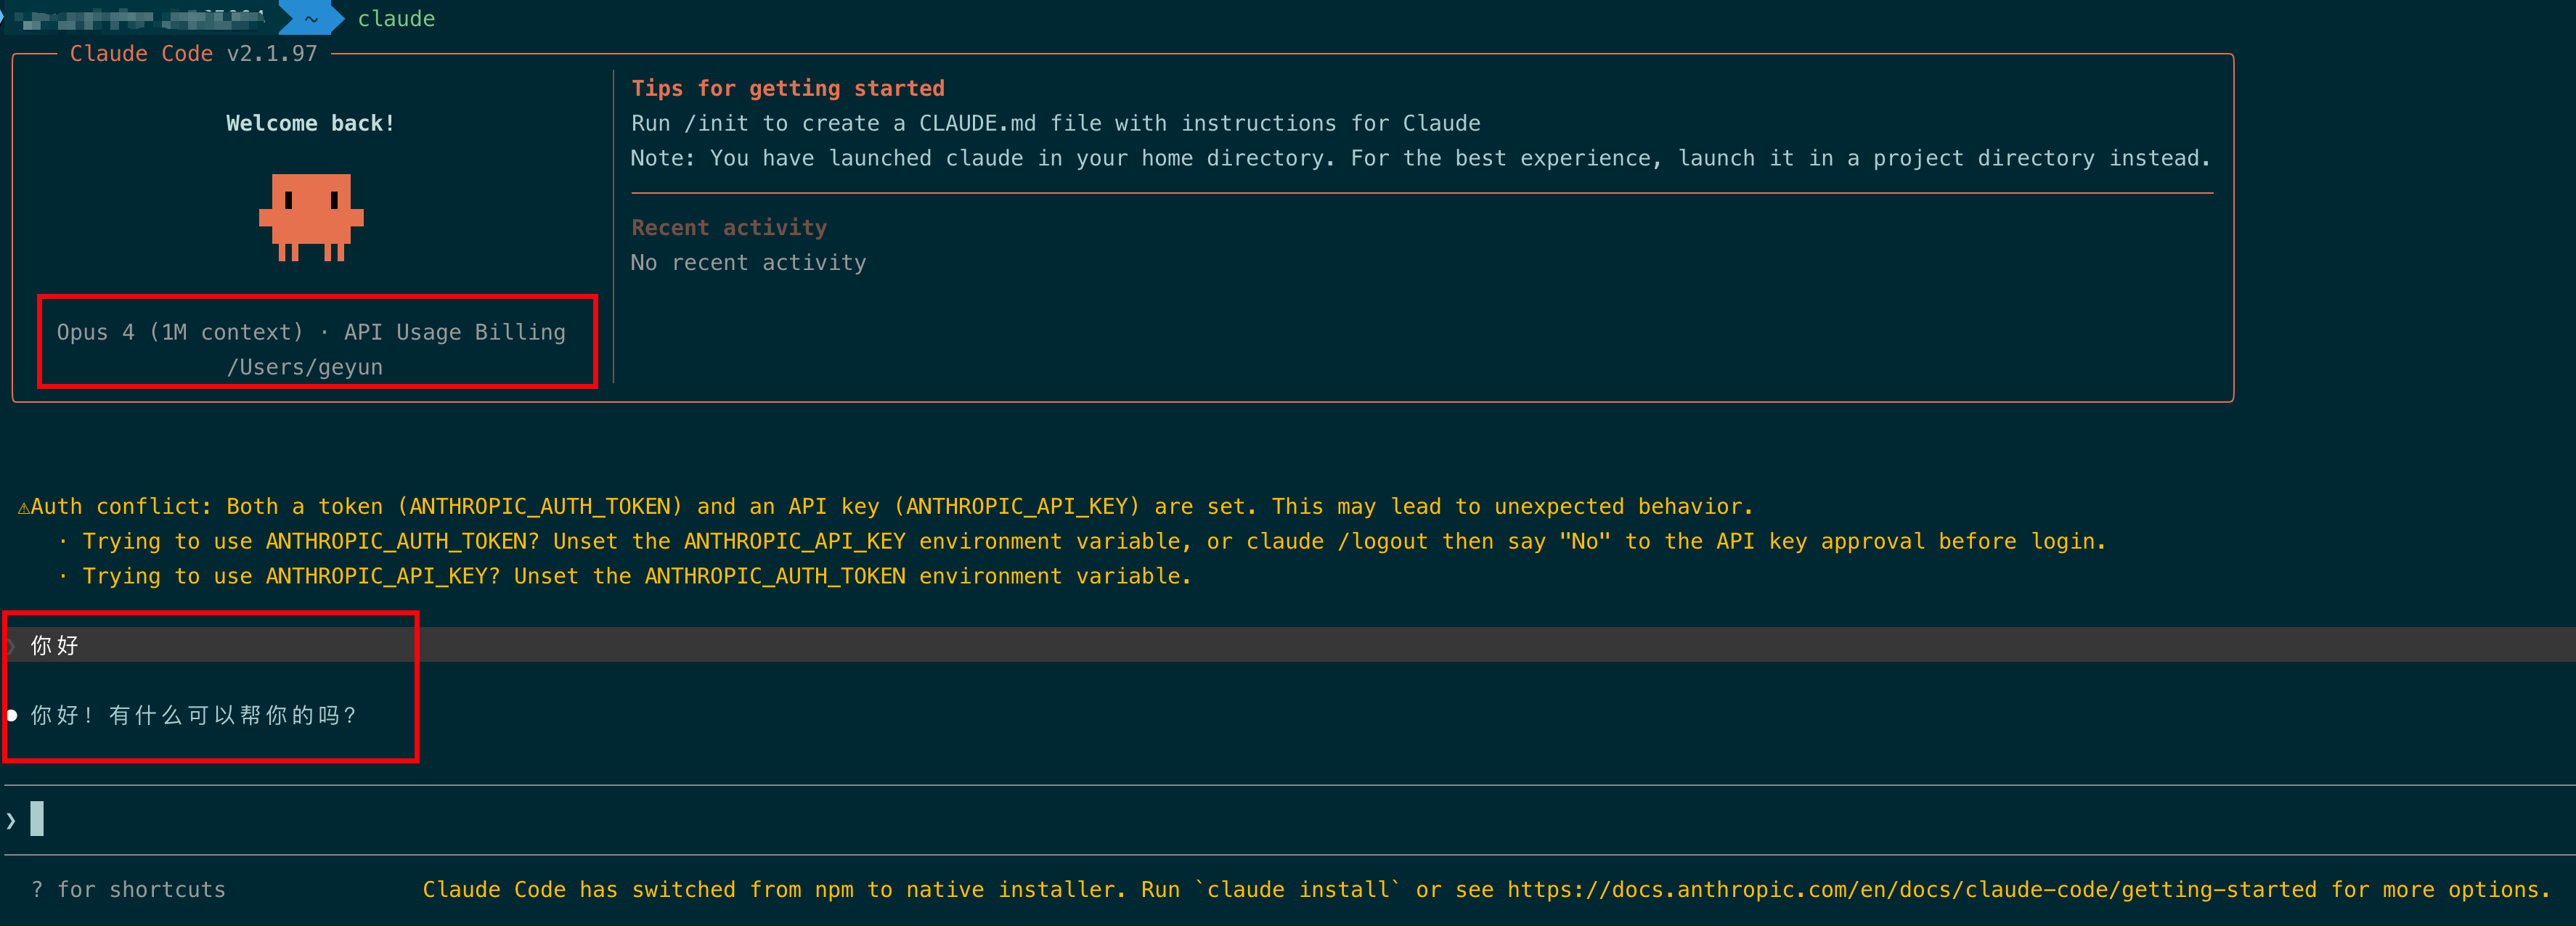
Task: Click "Opus 4 (1M context) · API Usage Billing"
Action: (x=311, y=332)
